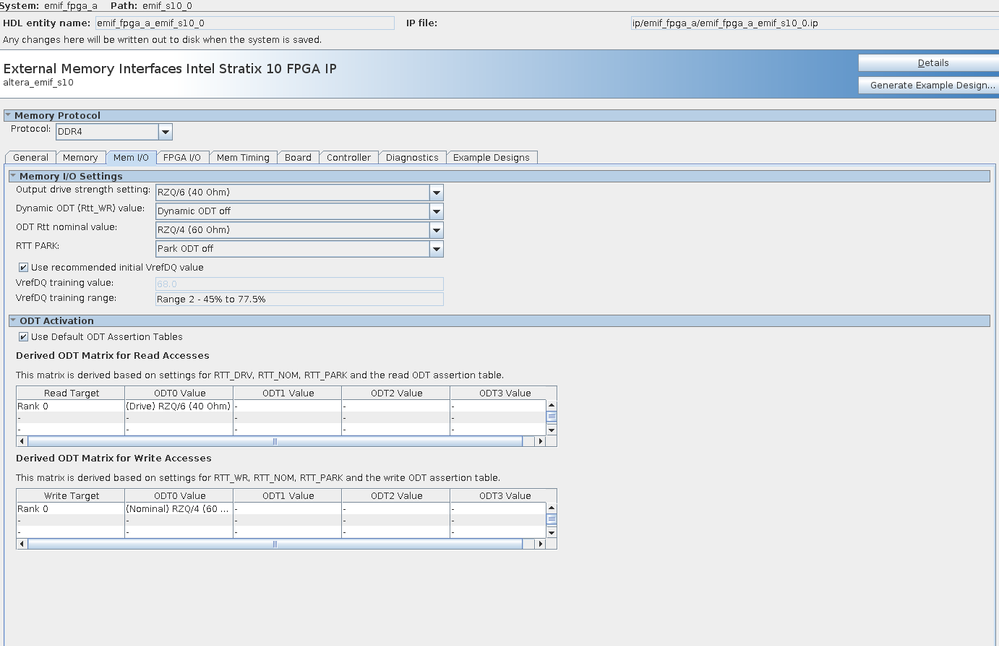Screen dimensions: 999x646
Task: Open Dynamic ODT (Rtt_WR) value dropdown
Action: 436,211
